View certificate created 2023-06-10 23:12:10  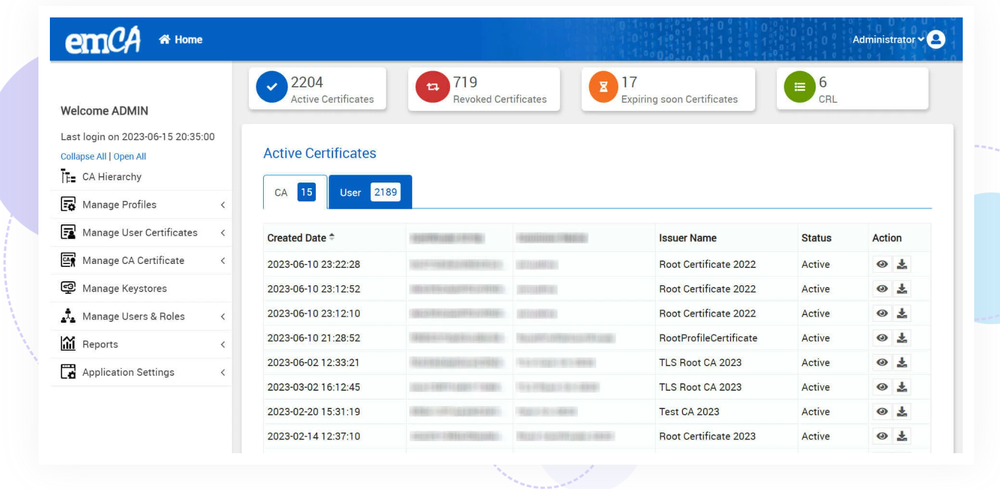882,314
